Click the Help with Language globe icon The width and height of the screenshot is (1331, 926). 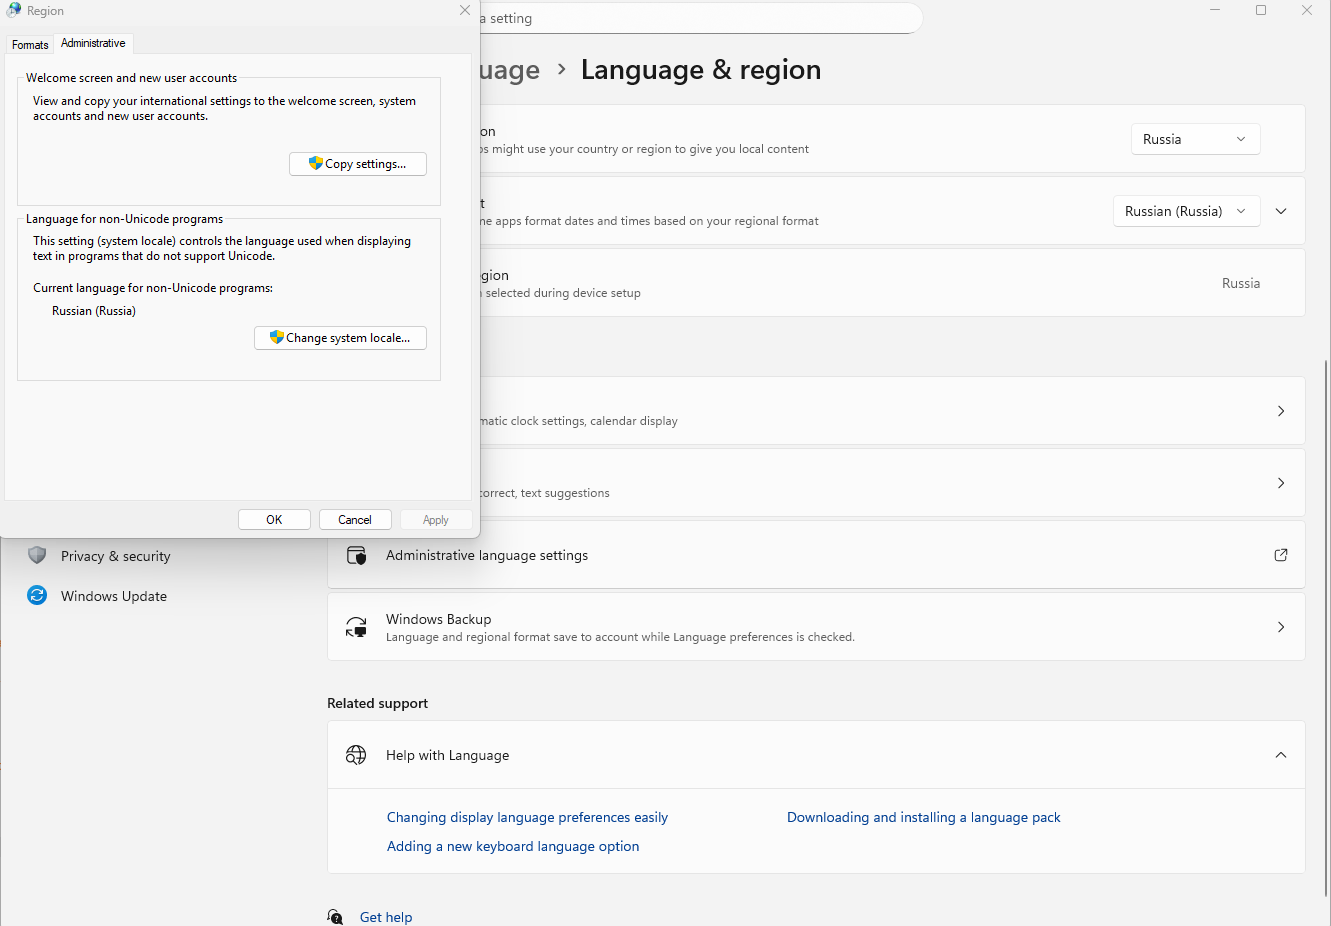(356, 755)
